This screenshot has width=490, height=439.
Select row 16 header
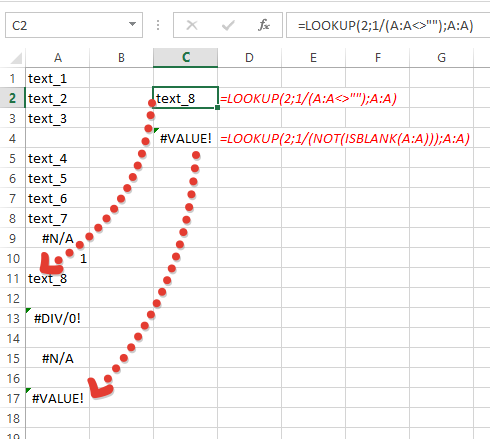13,378
